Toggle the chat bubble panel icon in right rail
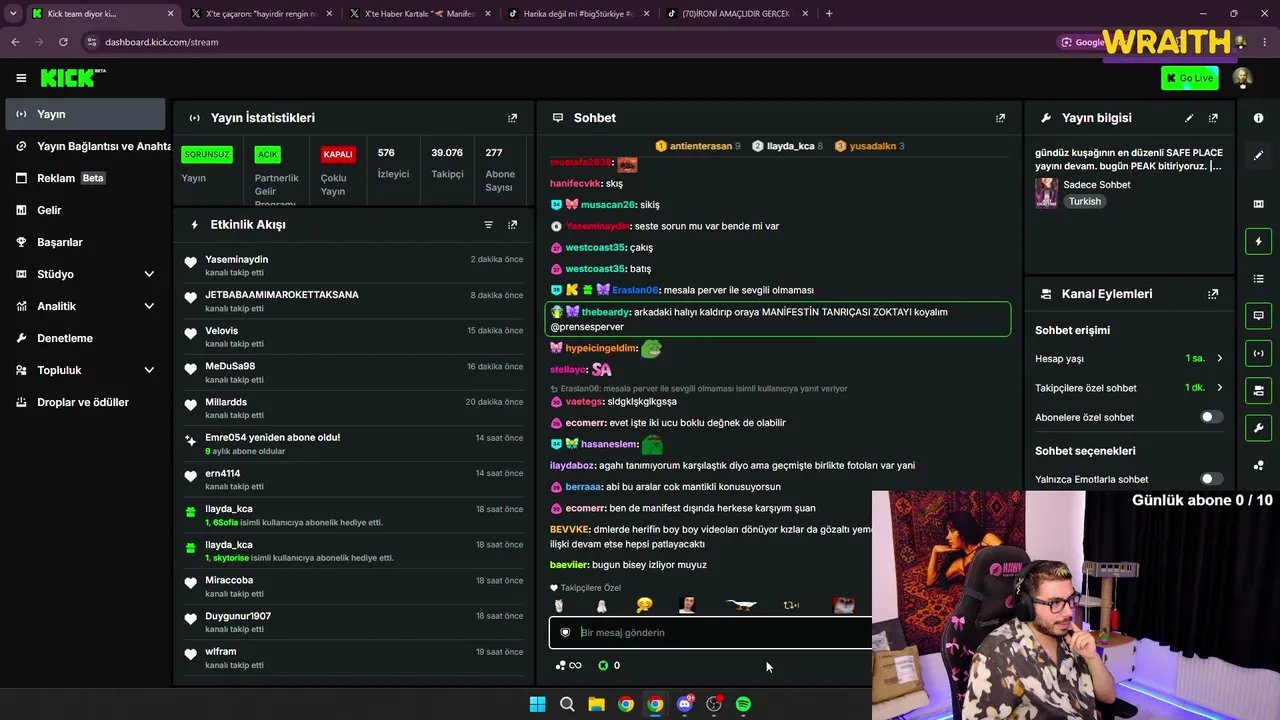Image resolution: width=1280 pixels, height=720 pixels. pyautogui.click(x=1258, y=316)
